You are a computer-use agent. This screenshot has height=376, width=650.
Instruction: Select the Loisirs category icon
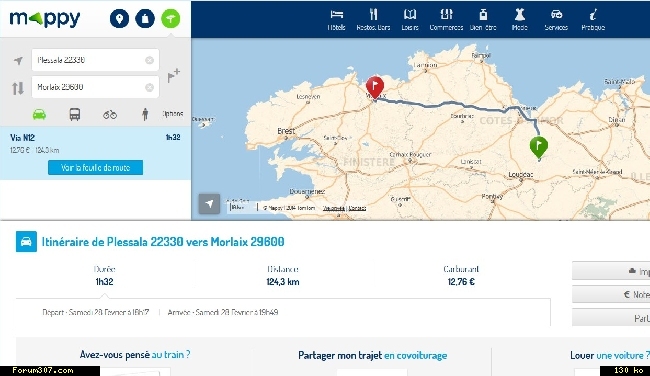[410, 15]
